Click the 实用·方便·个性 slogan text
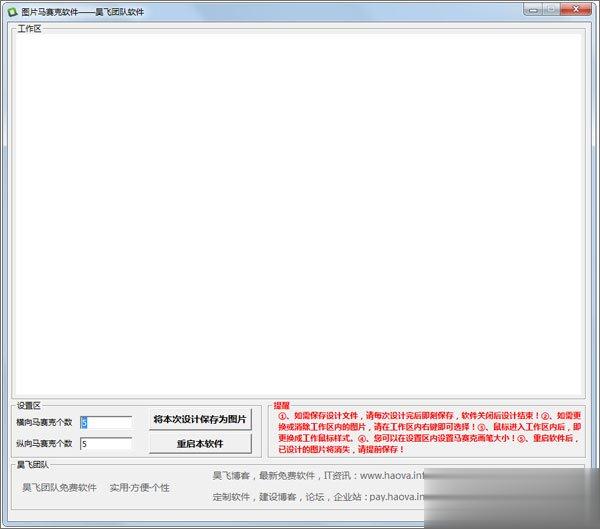Viewport: 600px width, 529px height. (x=139, y=488)
